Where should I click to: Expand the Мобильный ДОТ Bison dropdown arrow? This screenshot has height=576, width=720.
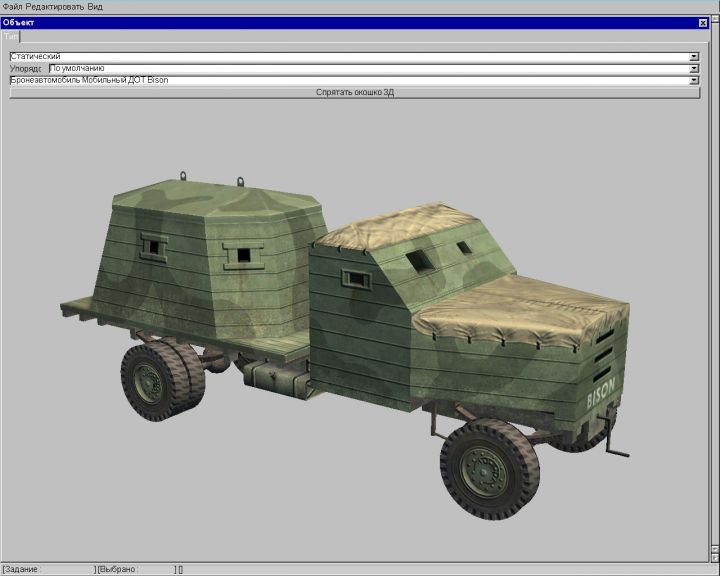point(694,80)
